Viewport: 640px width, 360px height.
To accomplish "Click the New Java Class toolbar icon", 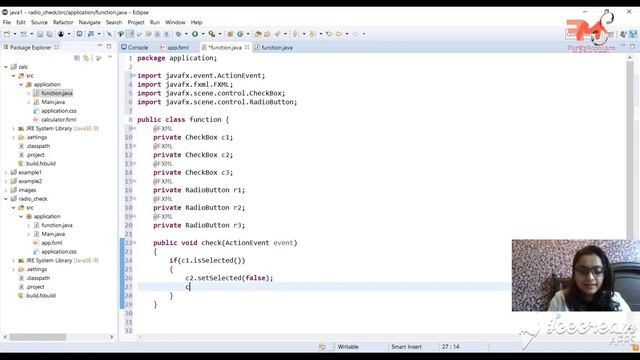I will [x=240, y=34].
